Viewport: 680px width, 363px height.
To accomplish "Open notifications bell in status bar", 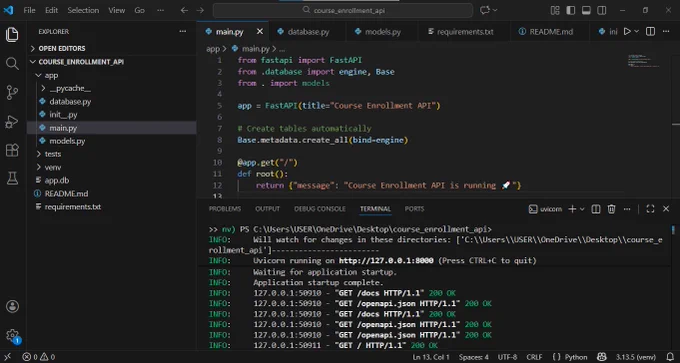I will pyautogui.click(x=670, y=357).
